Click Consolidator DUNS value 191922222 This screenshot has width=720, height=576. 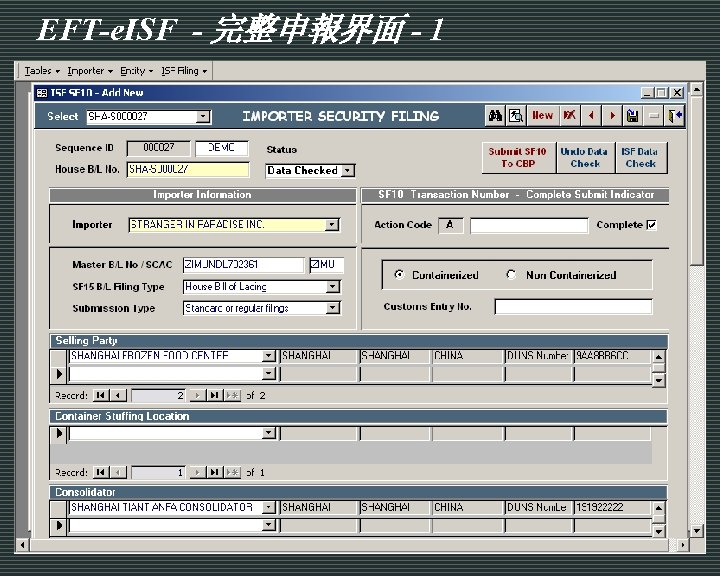[613, 508]
